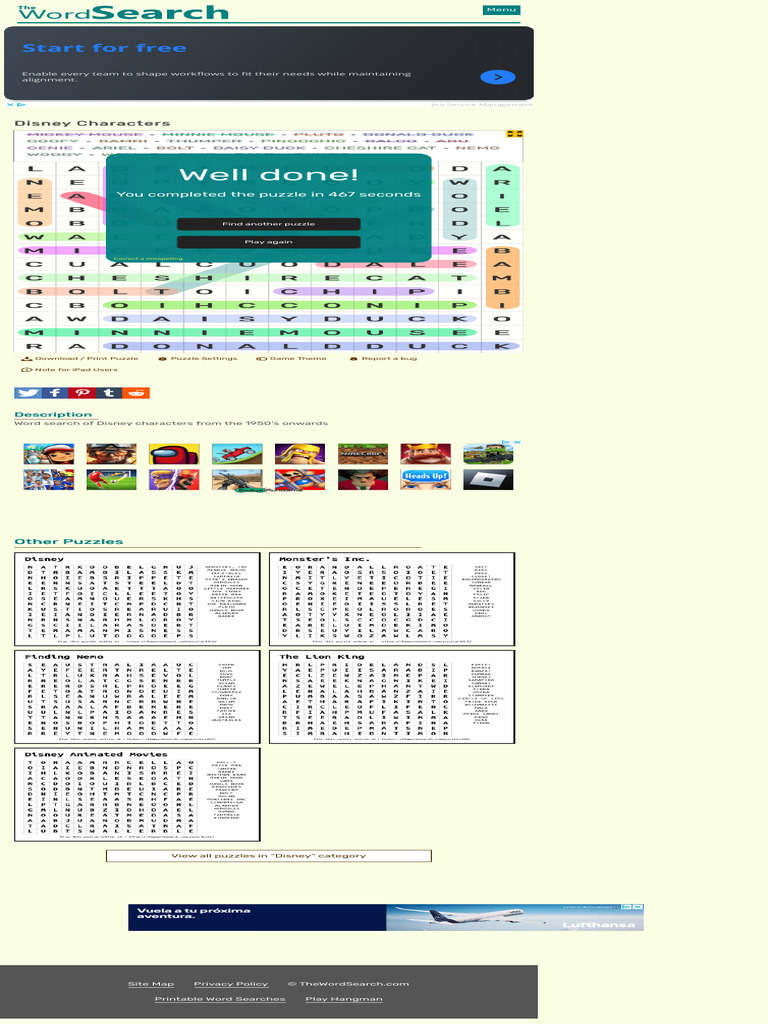Click the 'Description' heading
Image resolution: width=768 pixels, height=1024 pixels.
pos(53,415)
